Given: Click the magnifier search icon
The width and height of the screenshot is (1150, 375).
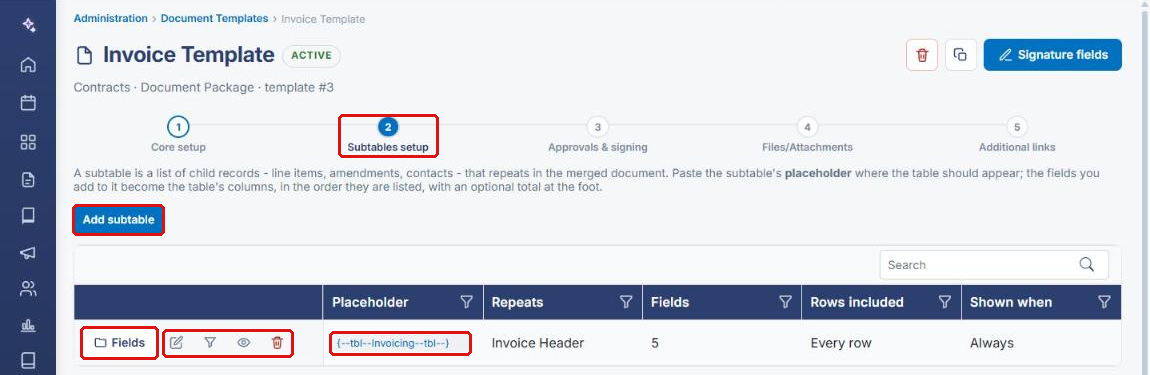Looking at the screenshot, I should 1087,265.
